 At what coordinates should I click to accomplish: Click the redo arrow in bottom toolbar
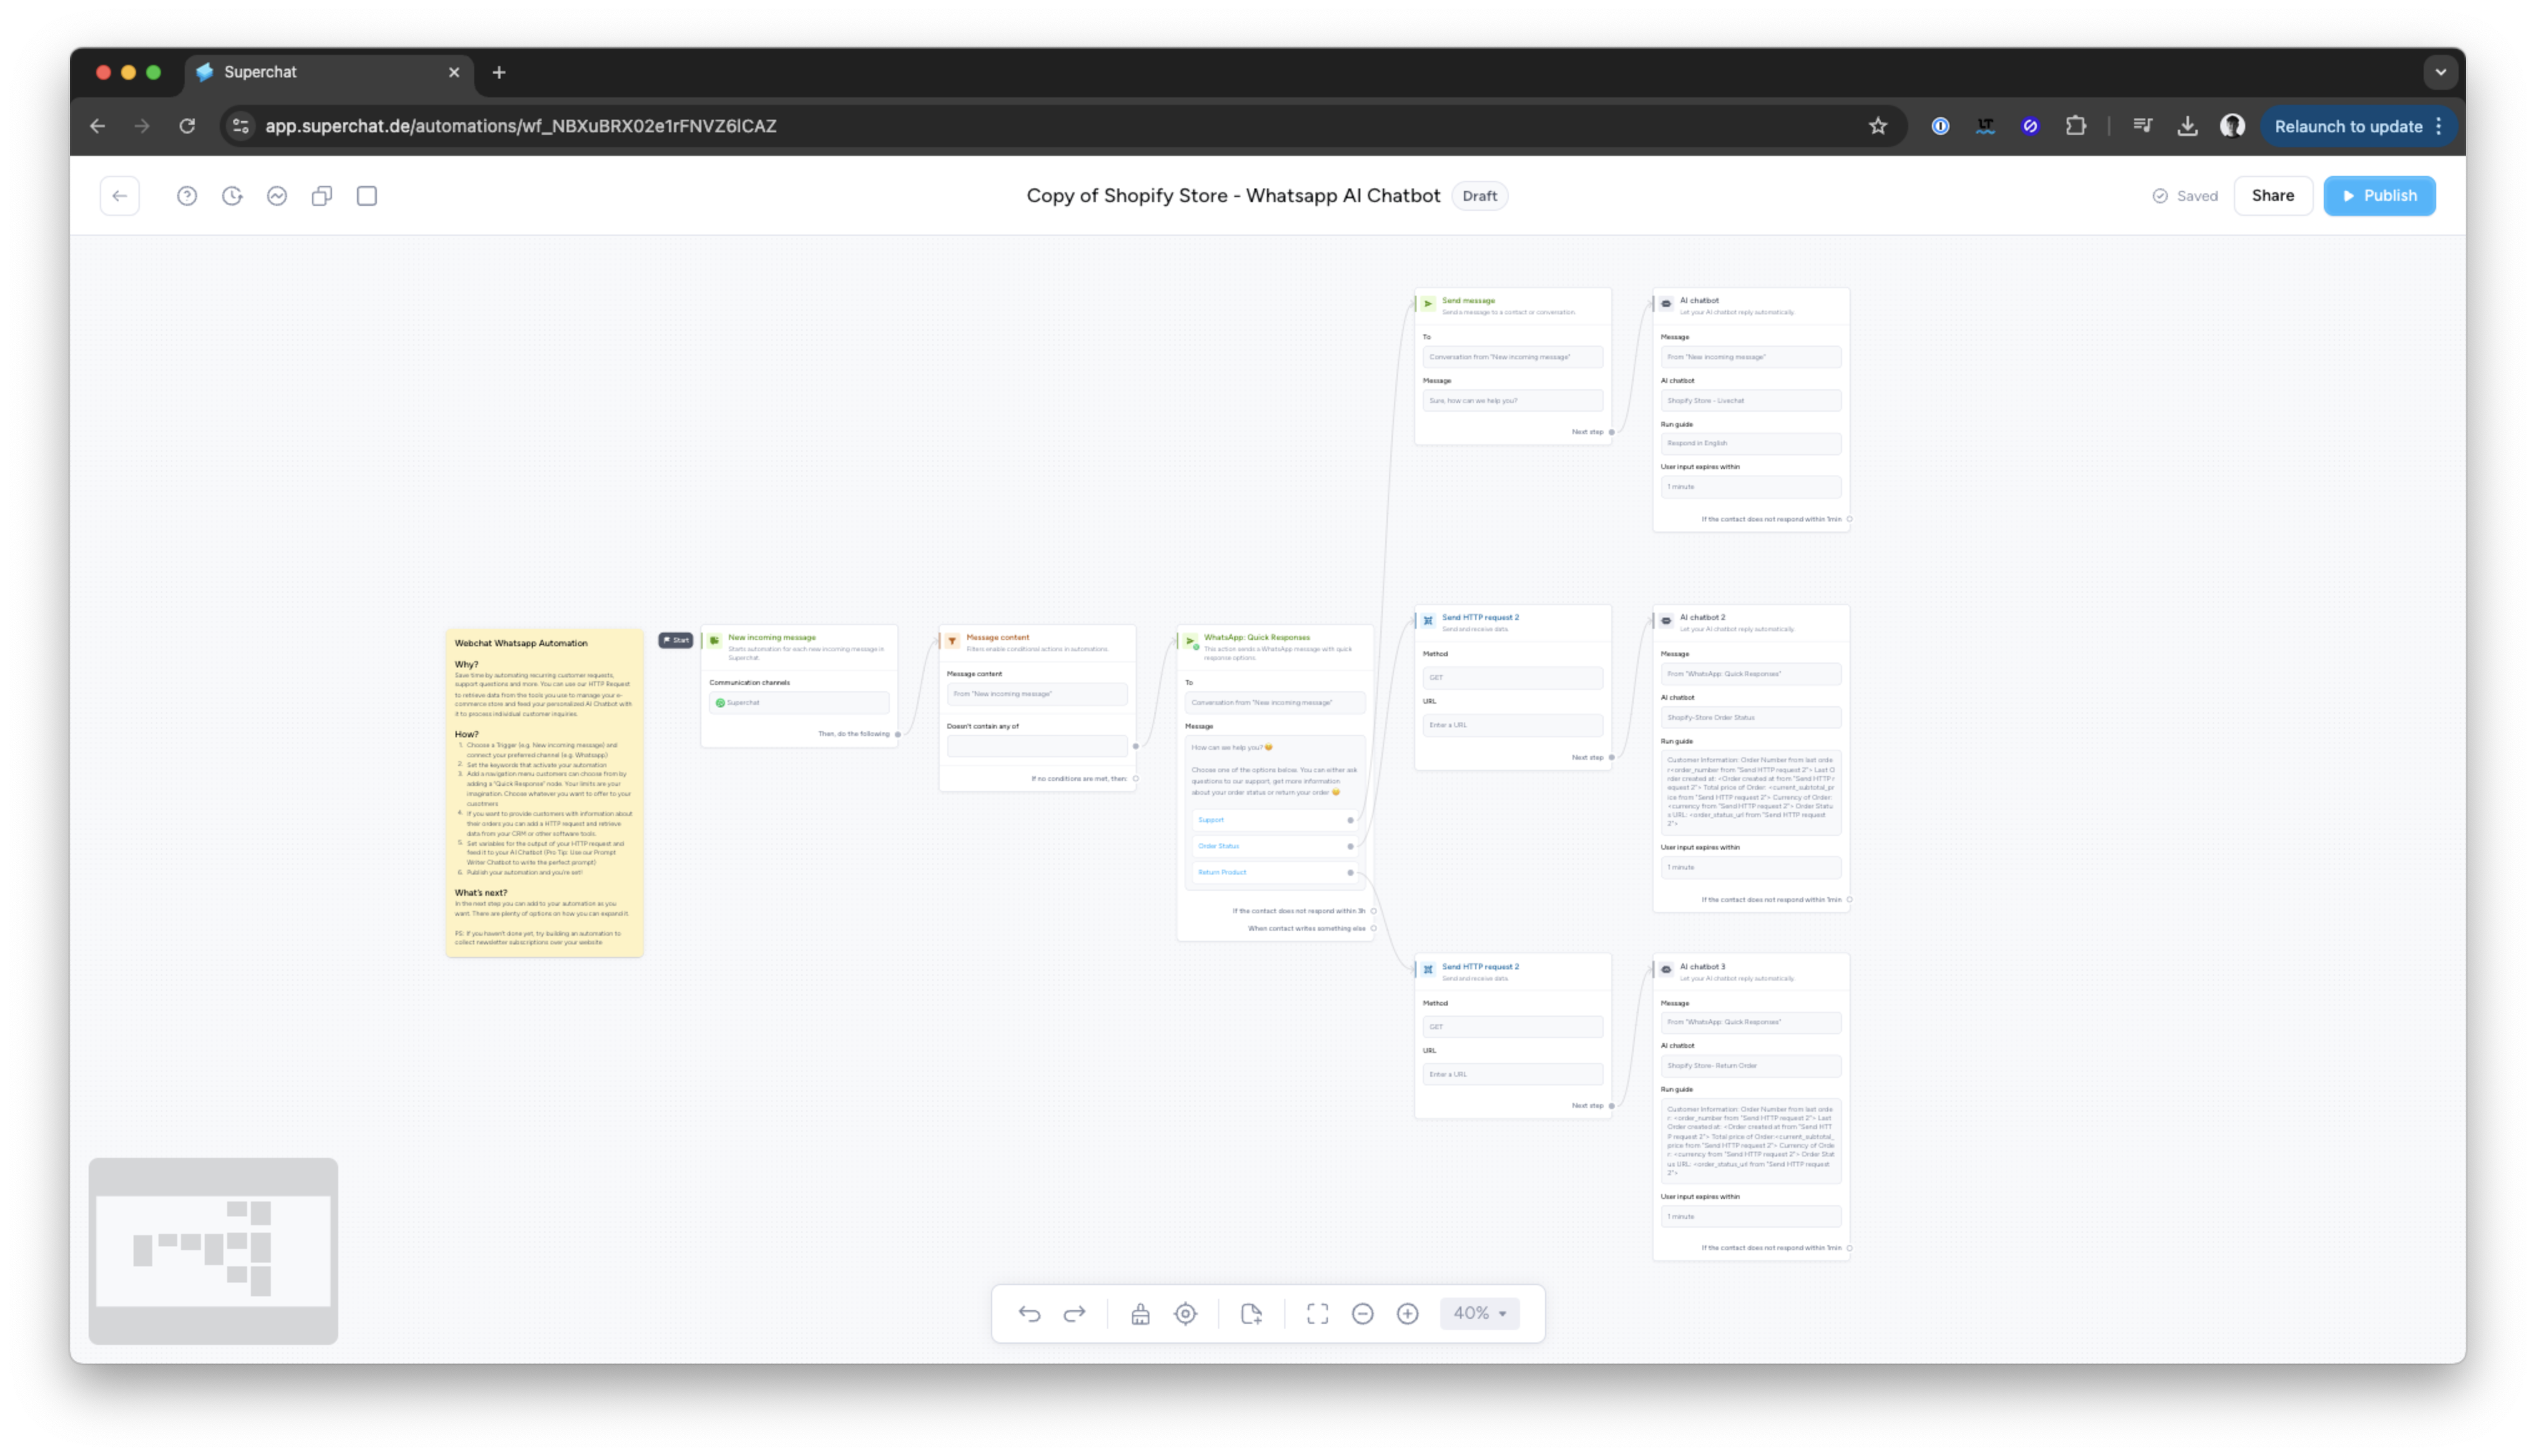[1074, 1314]
